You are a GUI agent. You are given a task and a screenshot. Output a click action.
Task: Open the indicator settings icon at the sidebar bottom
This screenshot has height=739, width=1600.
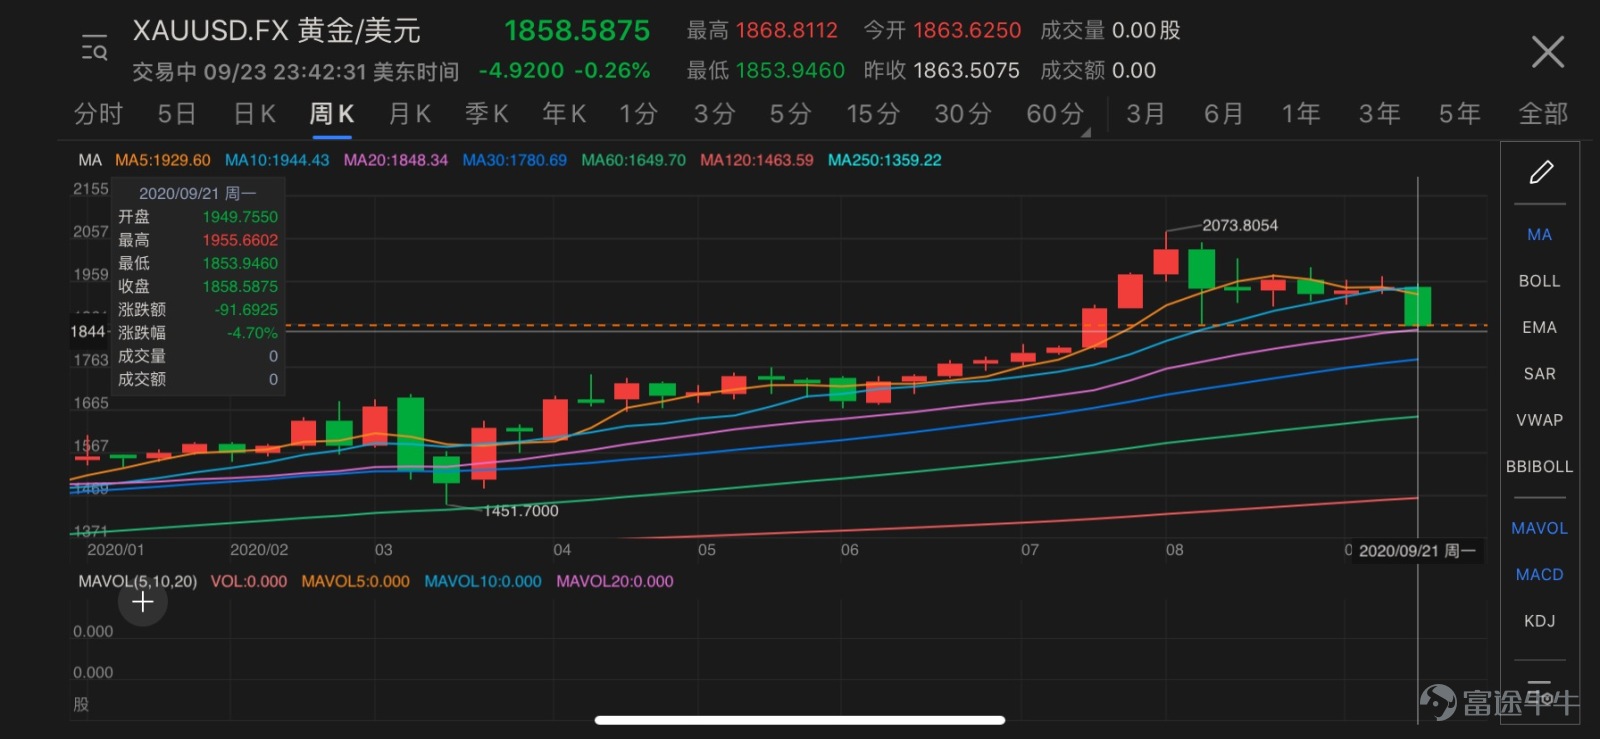point(1540,693)
